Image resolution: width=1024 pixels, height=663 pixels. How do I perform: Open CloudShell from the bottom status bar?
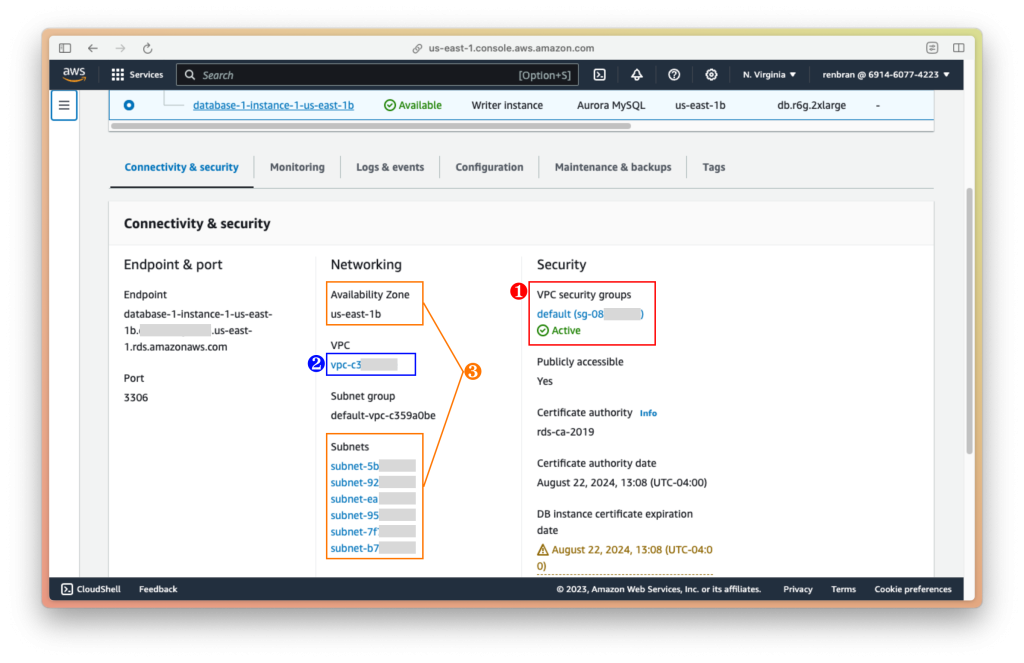(89, 589)
